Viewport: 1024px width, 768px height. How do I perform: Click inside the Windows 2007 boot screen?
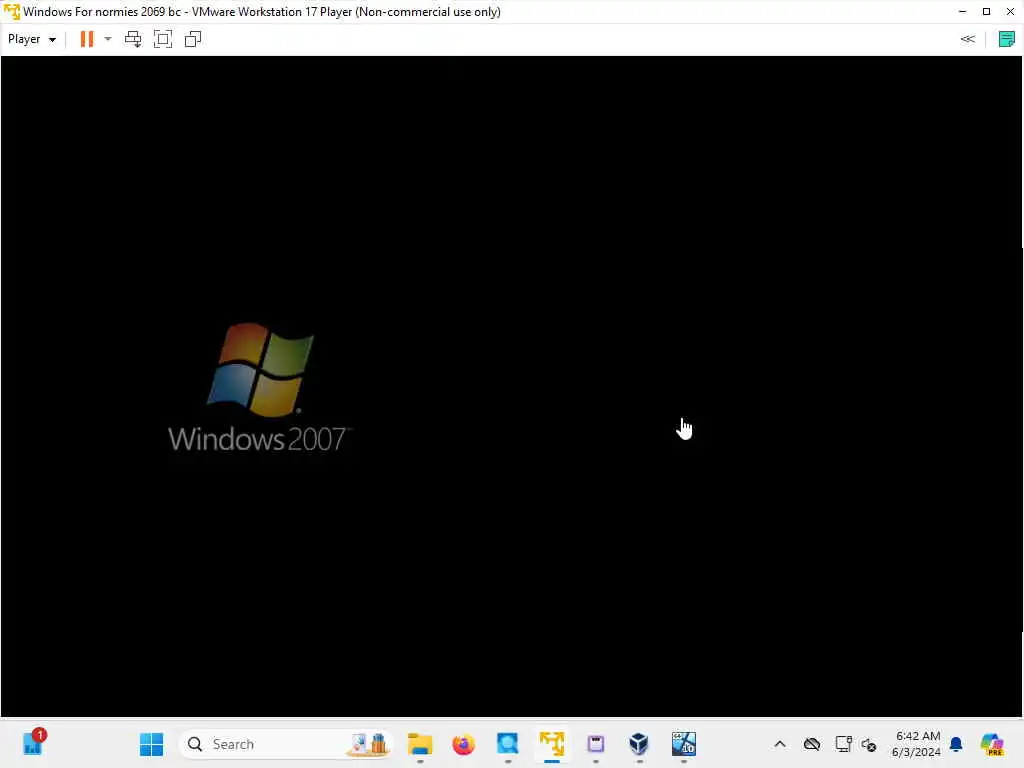511,386
